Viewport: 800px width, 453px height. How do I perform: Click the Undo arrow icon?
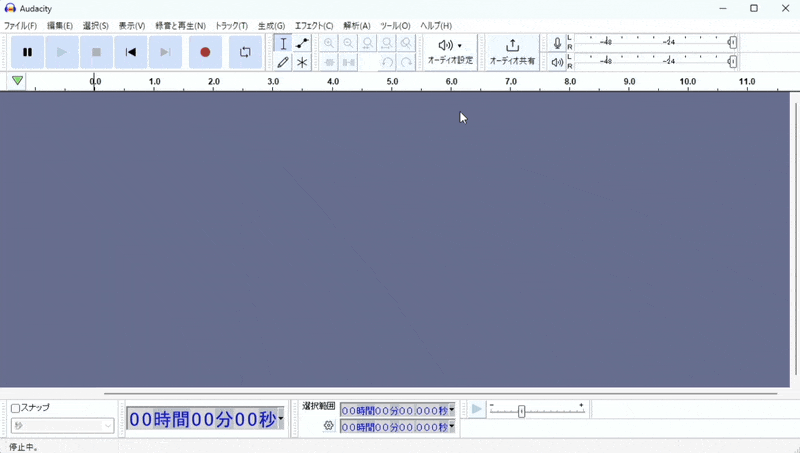(x=387, y=62)
